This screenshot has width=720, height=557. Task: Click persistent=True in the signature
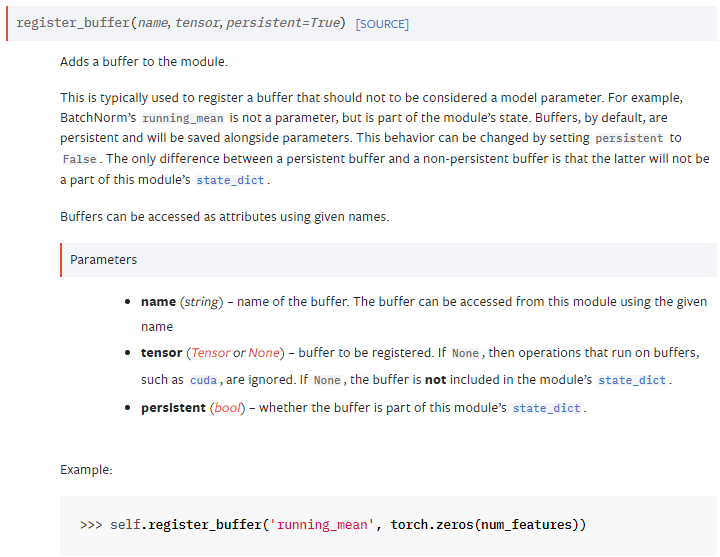point(283,23)
